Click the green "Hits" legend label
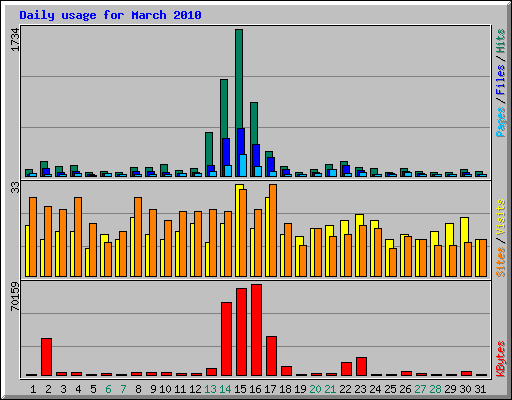The image size is (512, 400). tap(500, 41)
